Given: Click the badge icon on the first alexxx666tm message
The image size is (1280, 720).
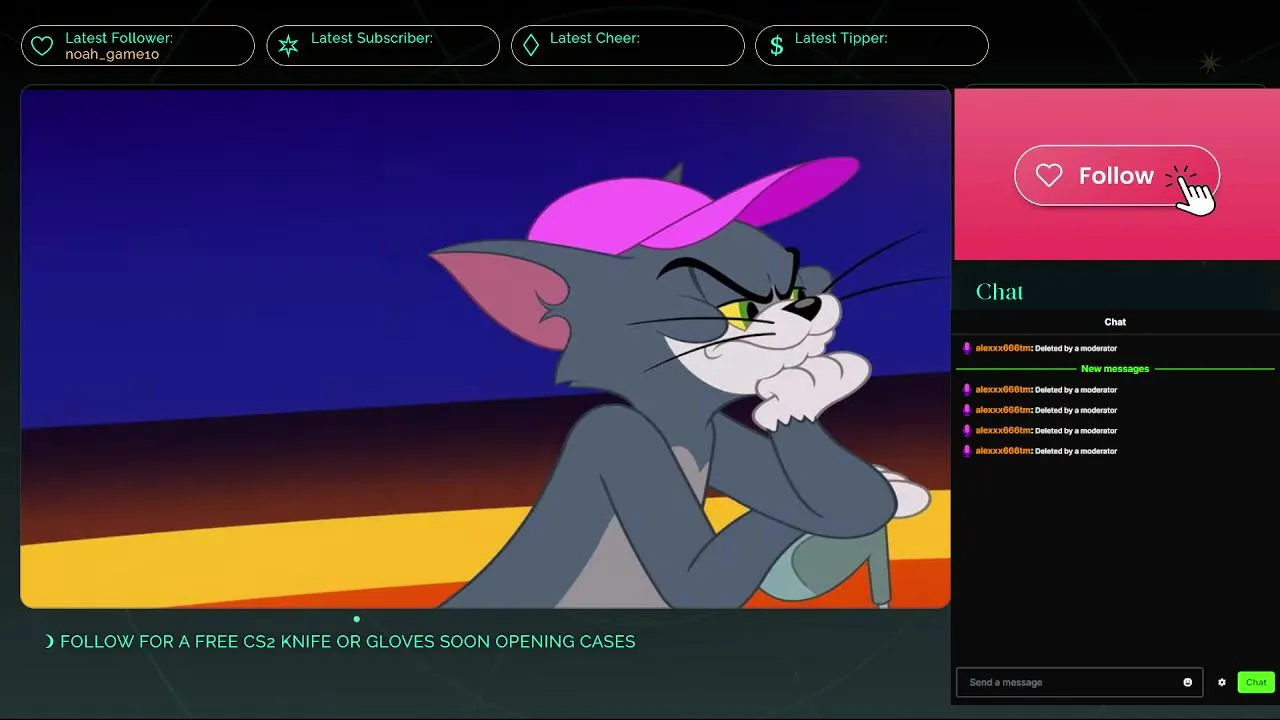Looking at the screenshot, I should coord(967,348).
